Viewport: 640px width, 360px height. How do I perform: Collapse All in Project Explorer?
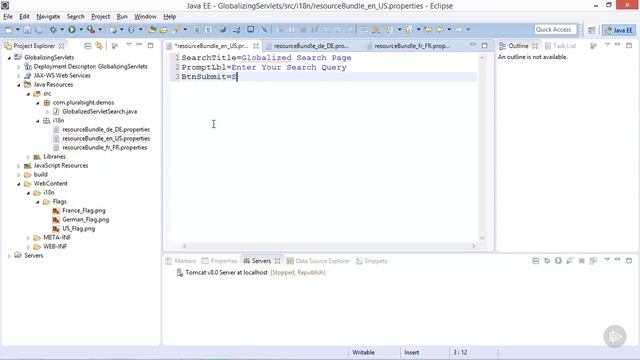coord(87,46)
